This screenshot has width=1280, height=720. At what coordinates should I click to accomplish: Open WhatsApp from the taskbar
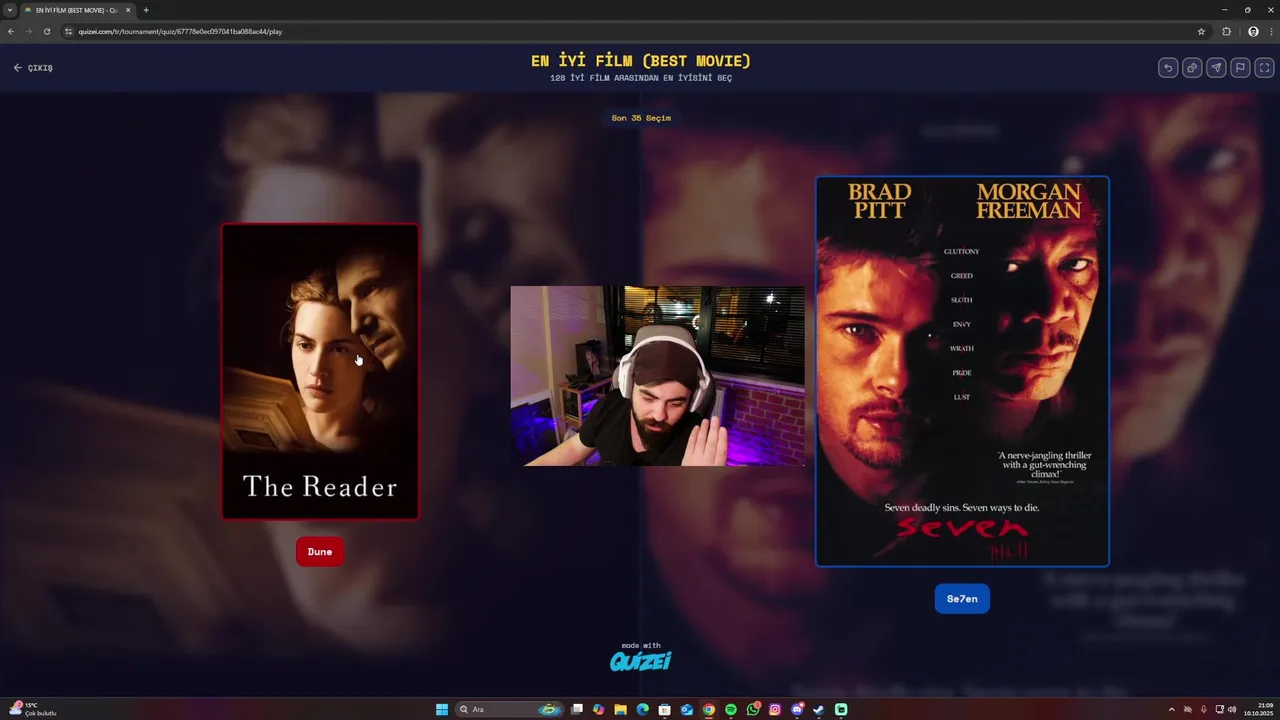(x=753, y=709)
